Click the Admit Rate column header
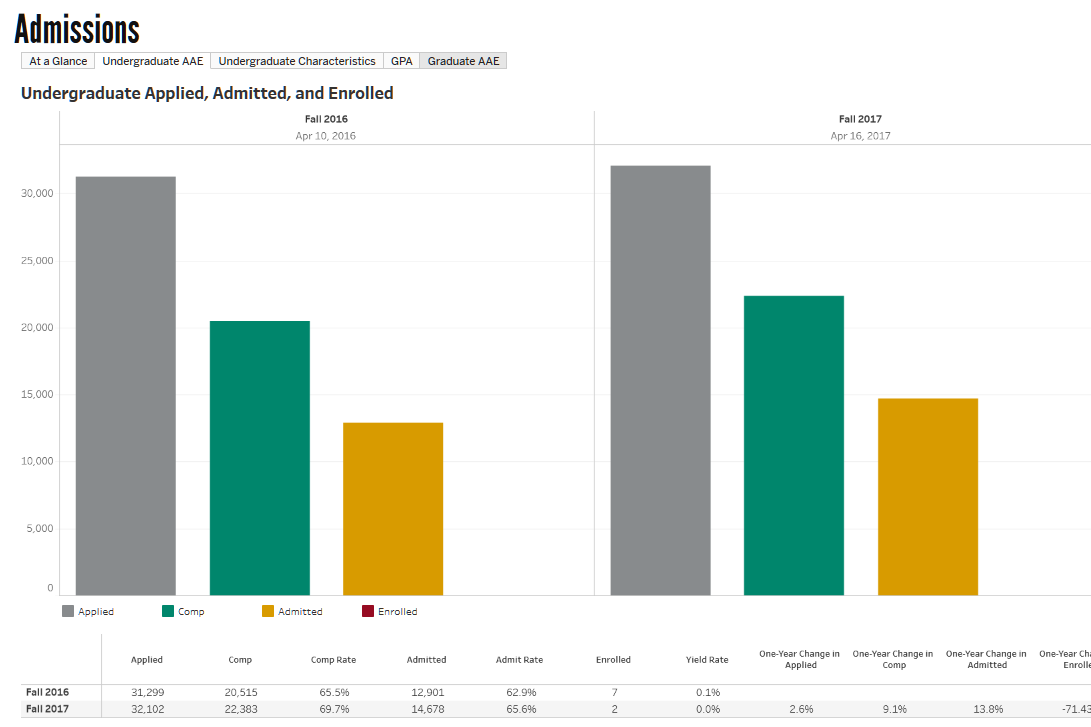The height and width of the screenshot is (727, 1091). [x=519, y=660]
